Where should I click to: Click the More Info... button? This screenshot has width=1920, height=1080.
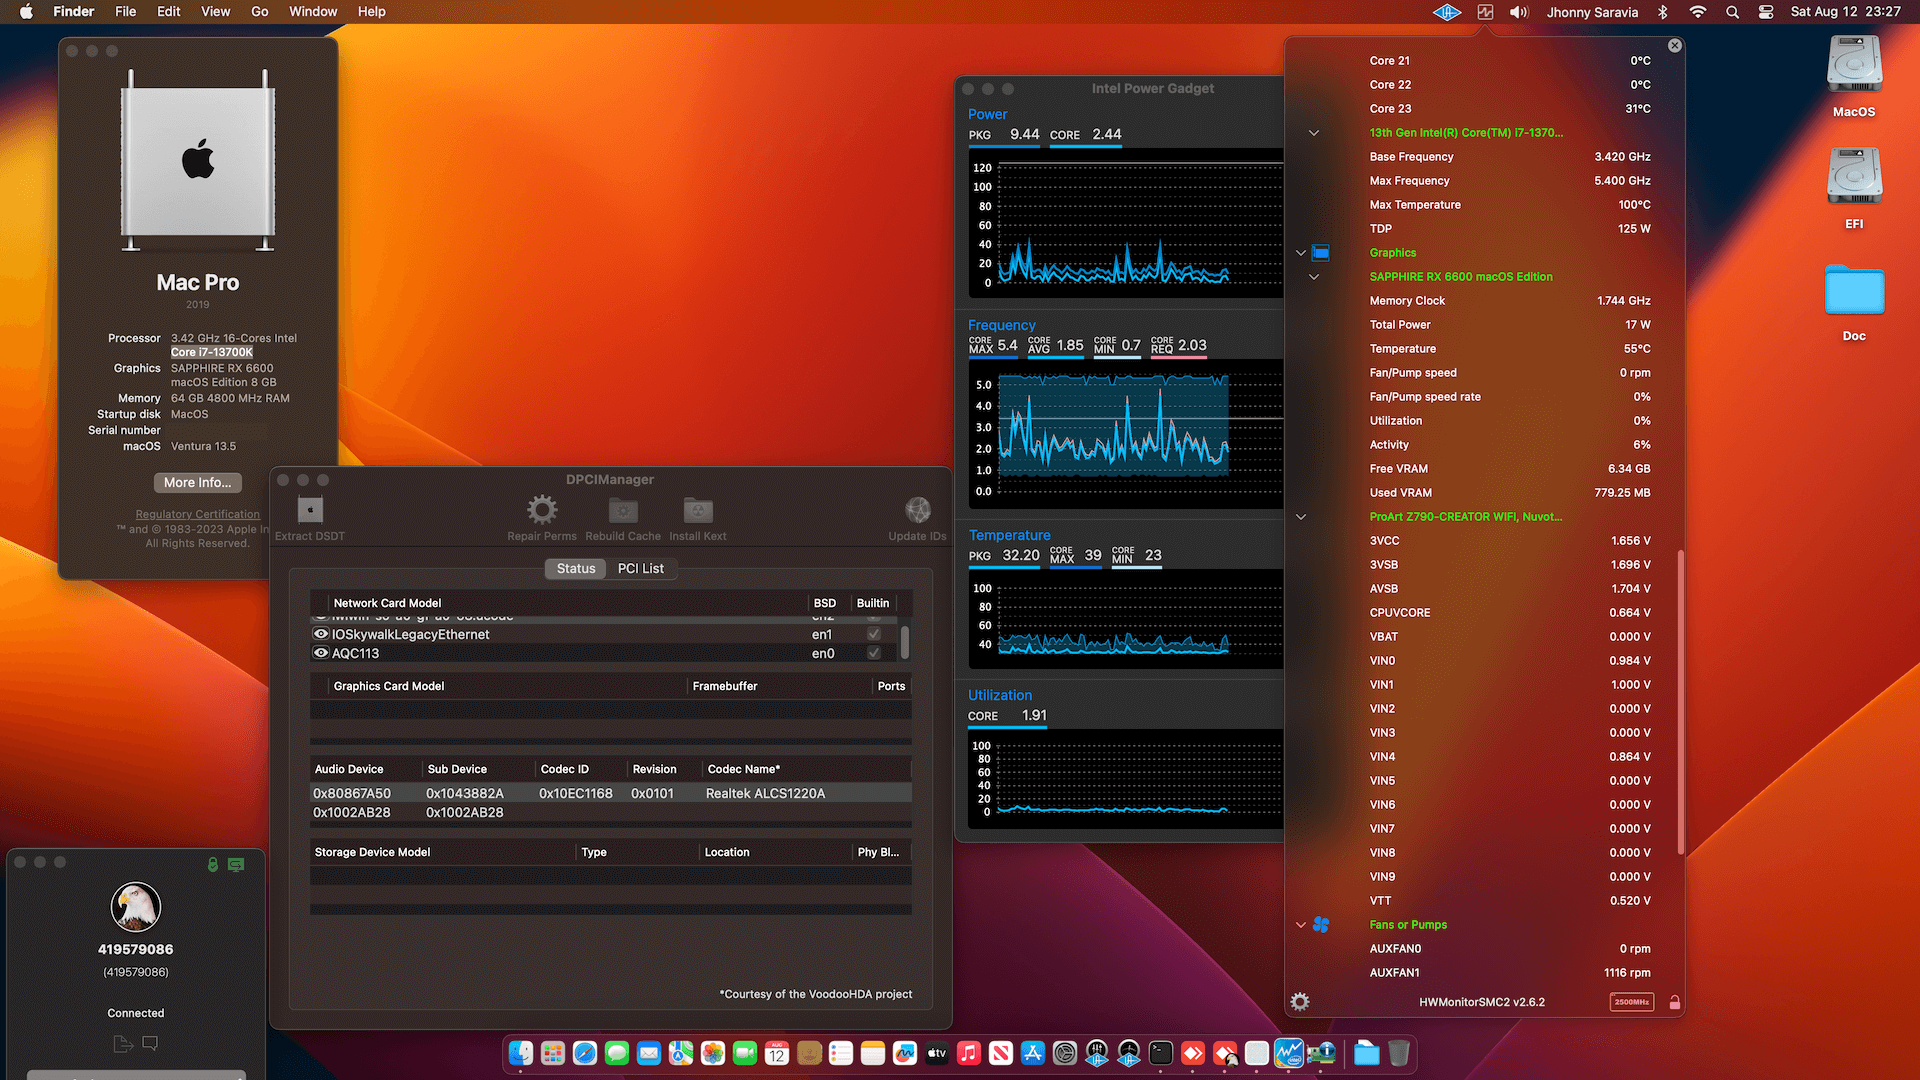pos(198,482)
